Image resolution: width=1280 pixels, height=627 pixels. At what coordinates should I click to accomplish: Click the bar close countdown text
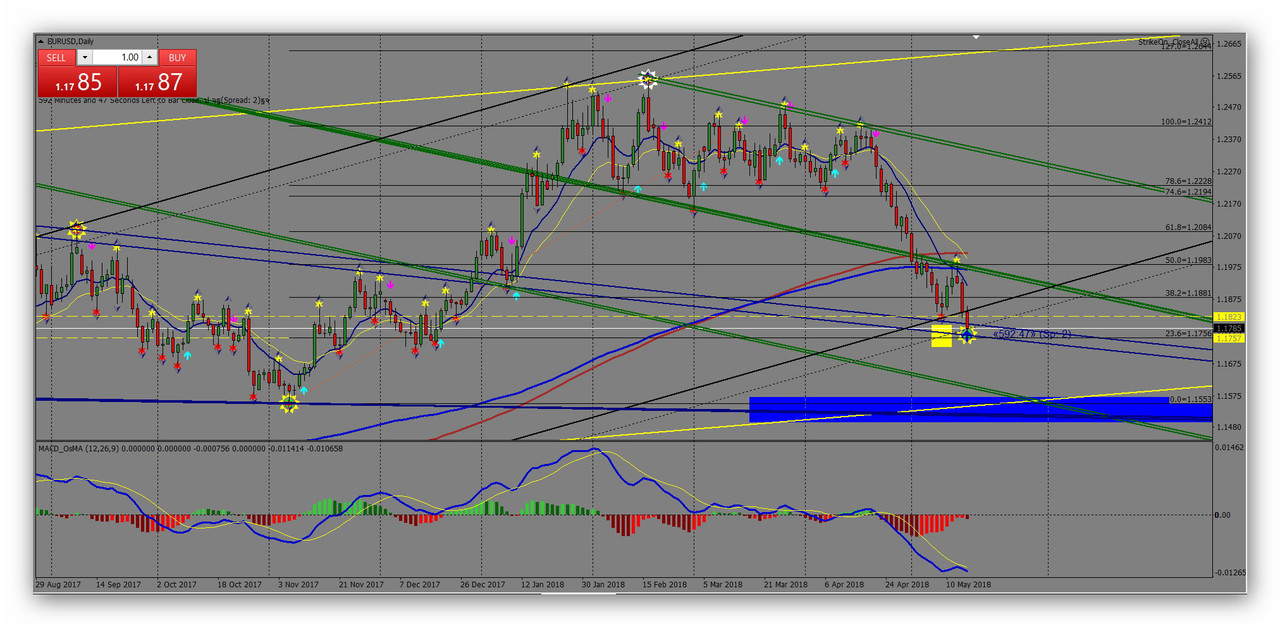point(154,100)
